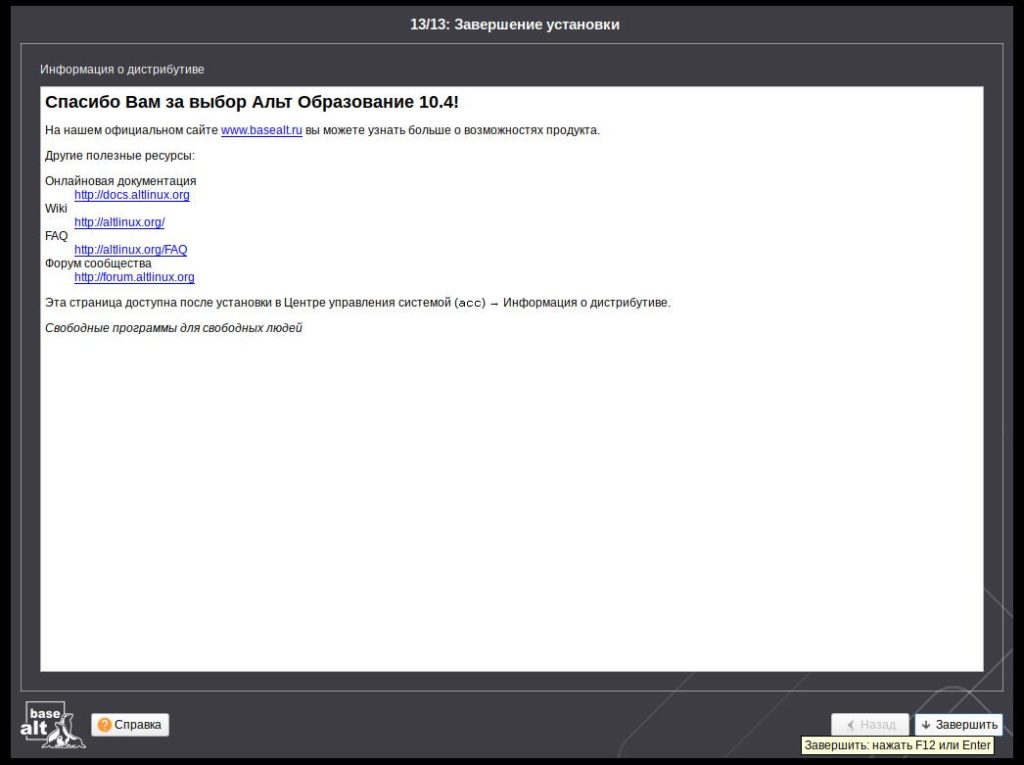Click the 'Форум сообщества' label
Image resolution: width=1024 pixels, height=765 pixels.
(x=98, y=263)
